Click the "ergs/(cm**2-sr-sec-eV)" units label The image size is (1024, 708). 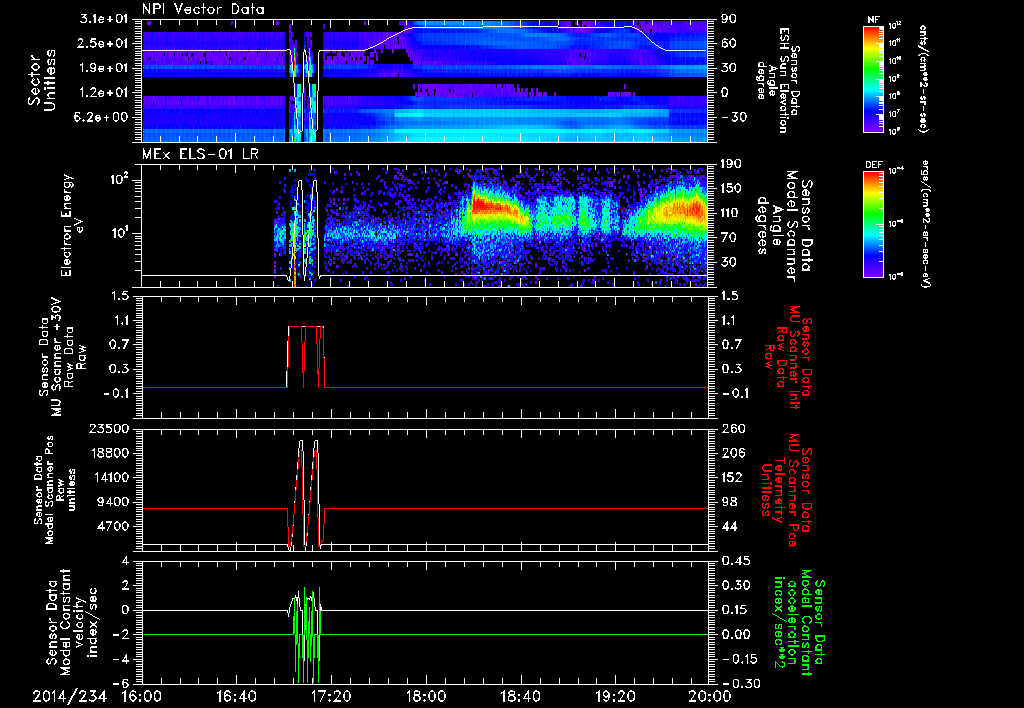926,224
